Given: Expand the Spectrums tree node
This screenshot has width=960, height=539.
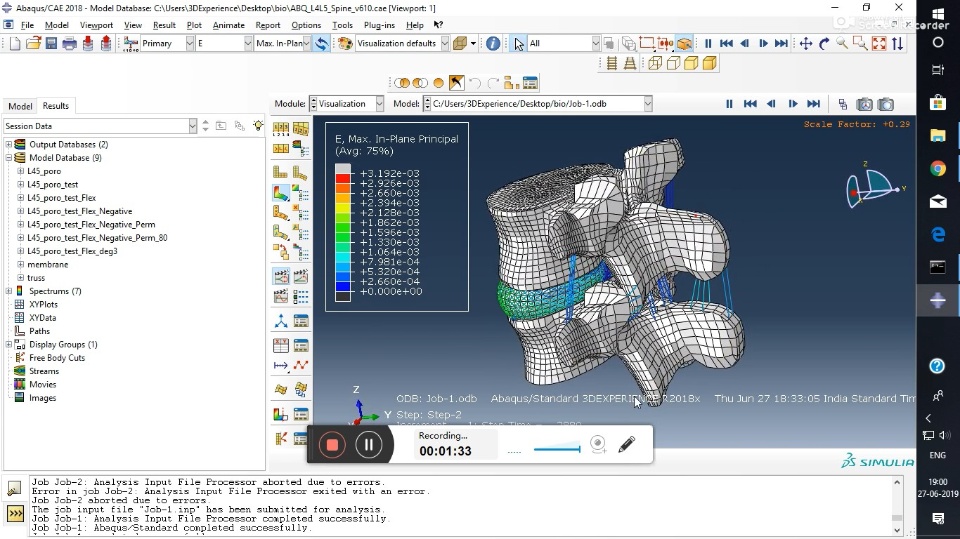Looking at the screenshot, I should pos(9,291).
